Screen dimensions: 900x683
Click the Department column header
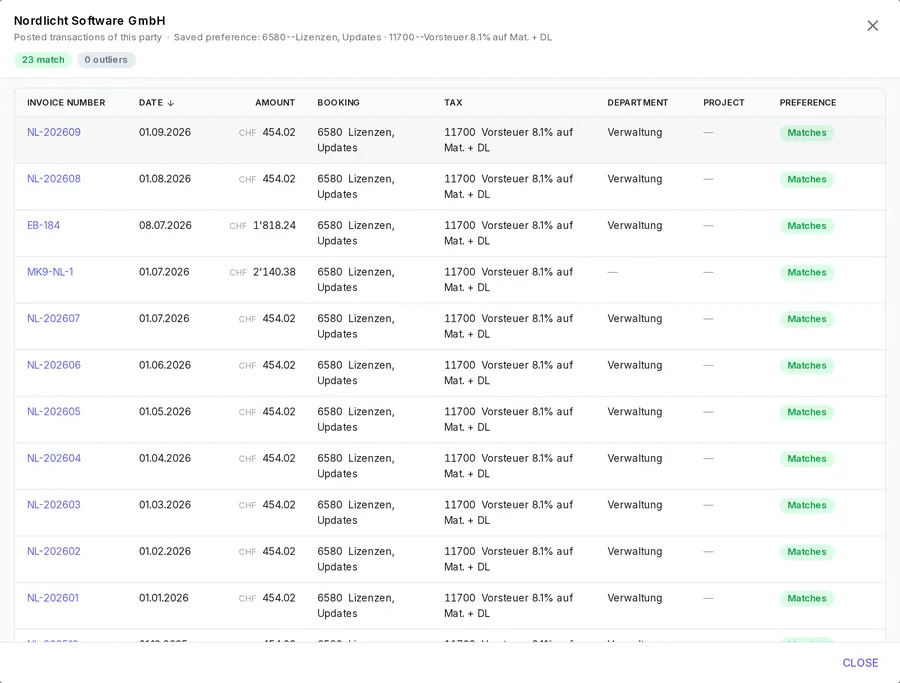[x=638, y=103]
